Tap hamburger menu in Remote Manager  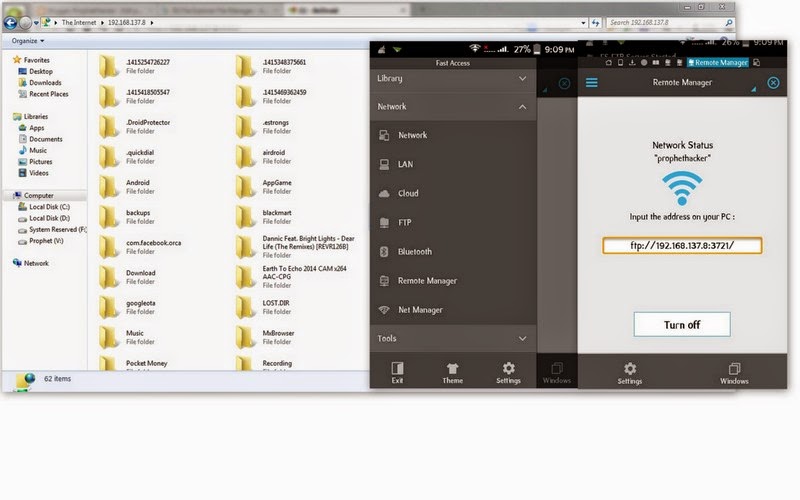591,83
